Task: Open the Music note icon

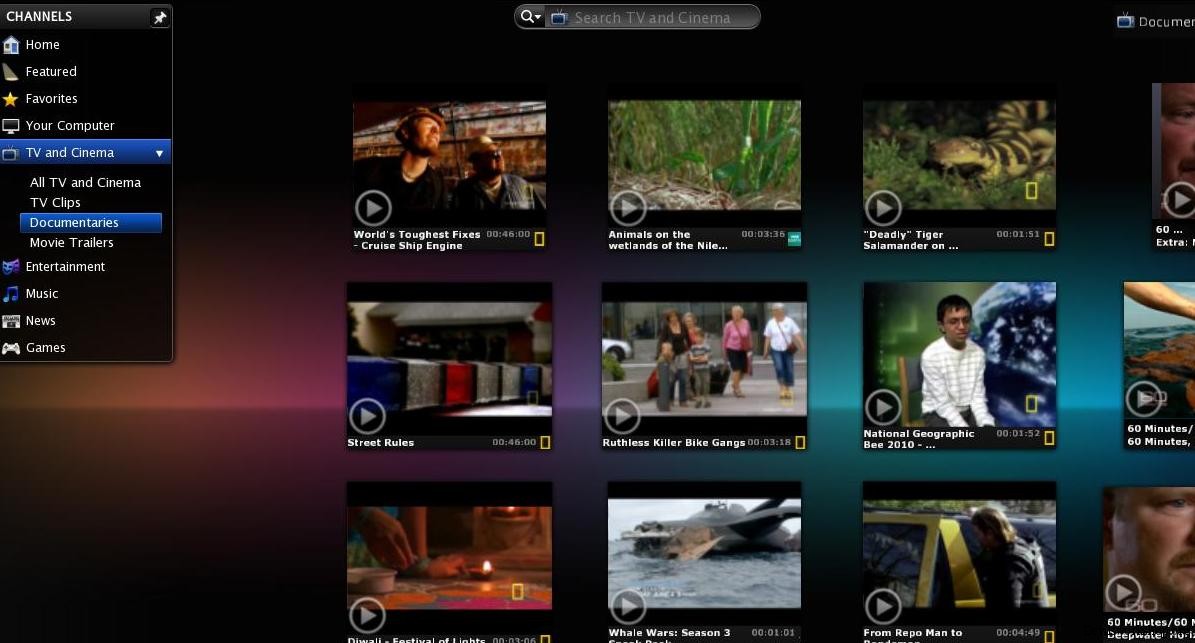Action: pos(11,294)
